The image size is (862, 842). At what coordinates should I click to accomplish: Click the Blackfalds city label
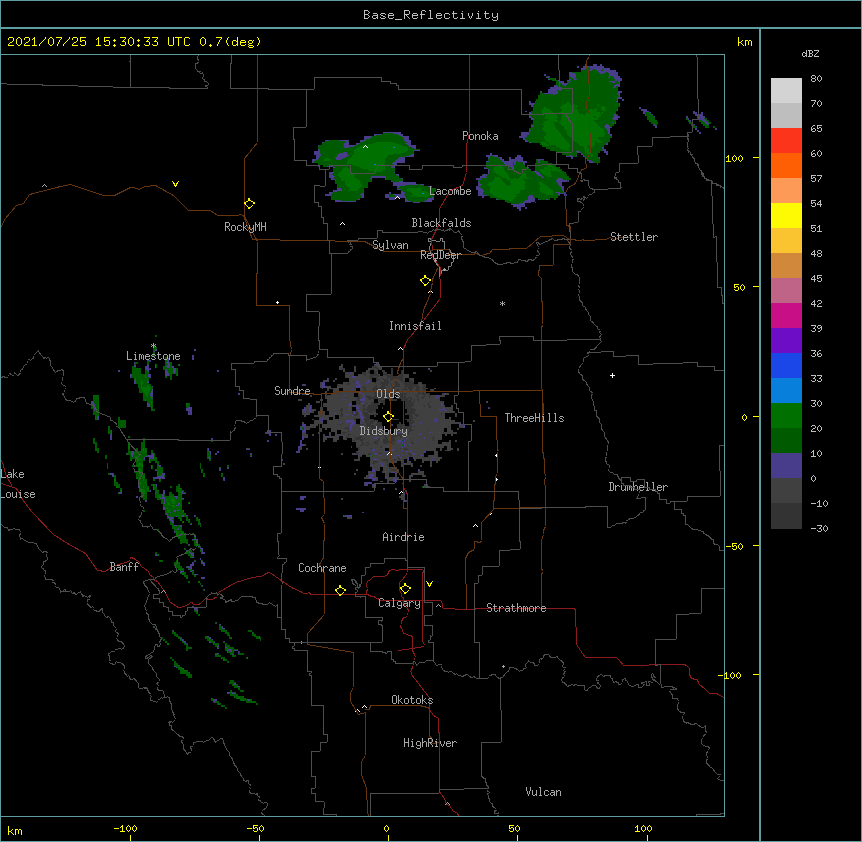tap(441, 223)
